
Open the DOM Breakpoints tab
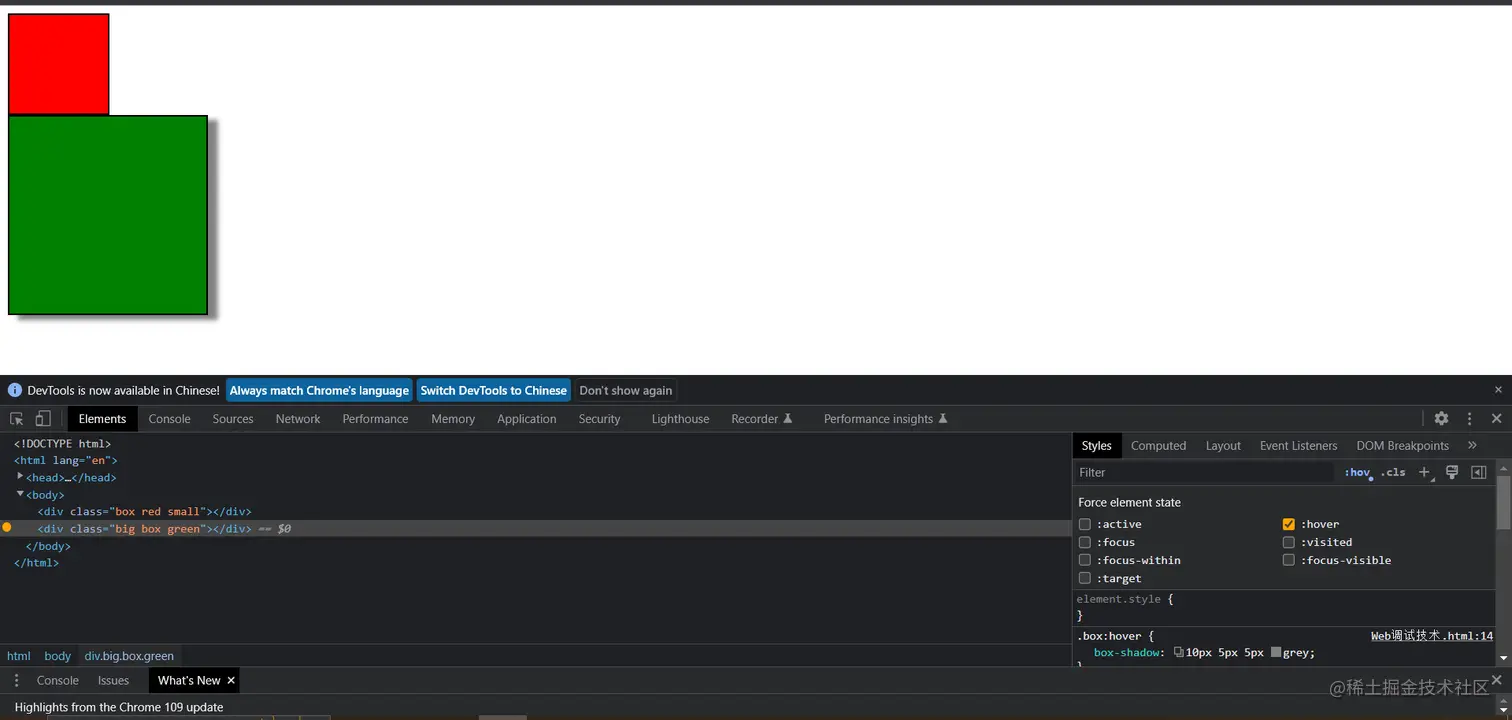[1402, 445]
